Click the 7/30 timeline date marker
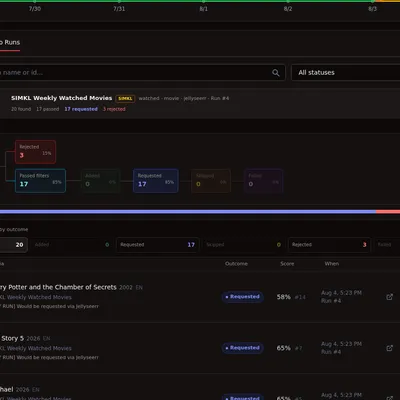Viewport: 400px width, 400px height. tap(35, 9)
